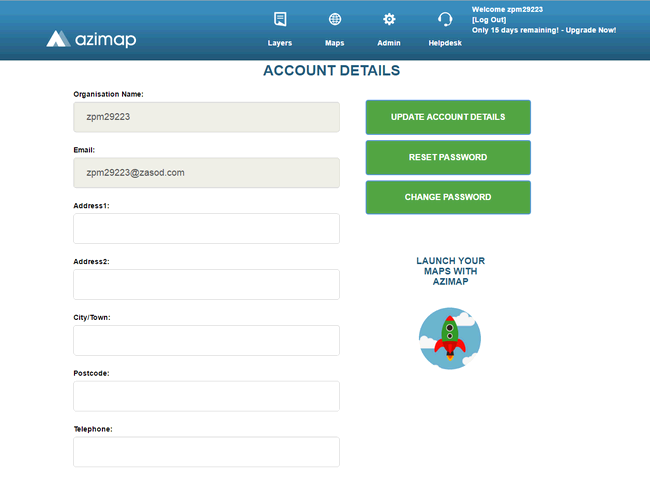The height and width of the screenshot is (491, 650).
Task: Click the Admin gear icon
Action: (389, 19)
